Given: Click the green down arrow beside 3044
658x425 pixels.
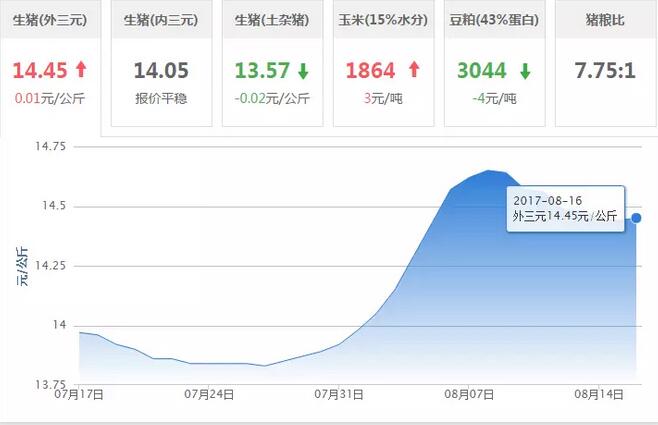Looking at the screenshot, I should [526, 71].
